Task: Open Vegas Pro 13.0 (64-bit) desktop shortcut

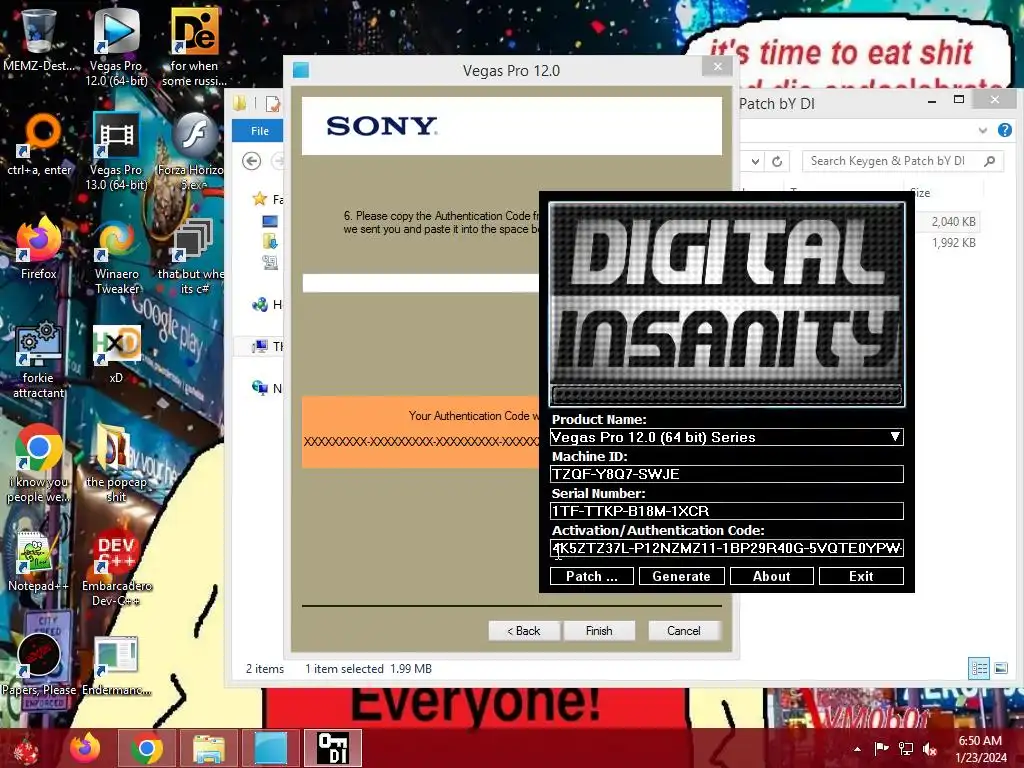Action: click(116, 150)
